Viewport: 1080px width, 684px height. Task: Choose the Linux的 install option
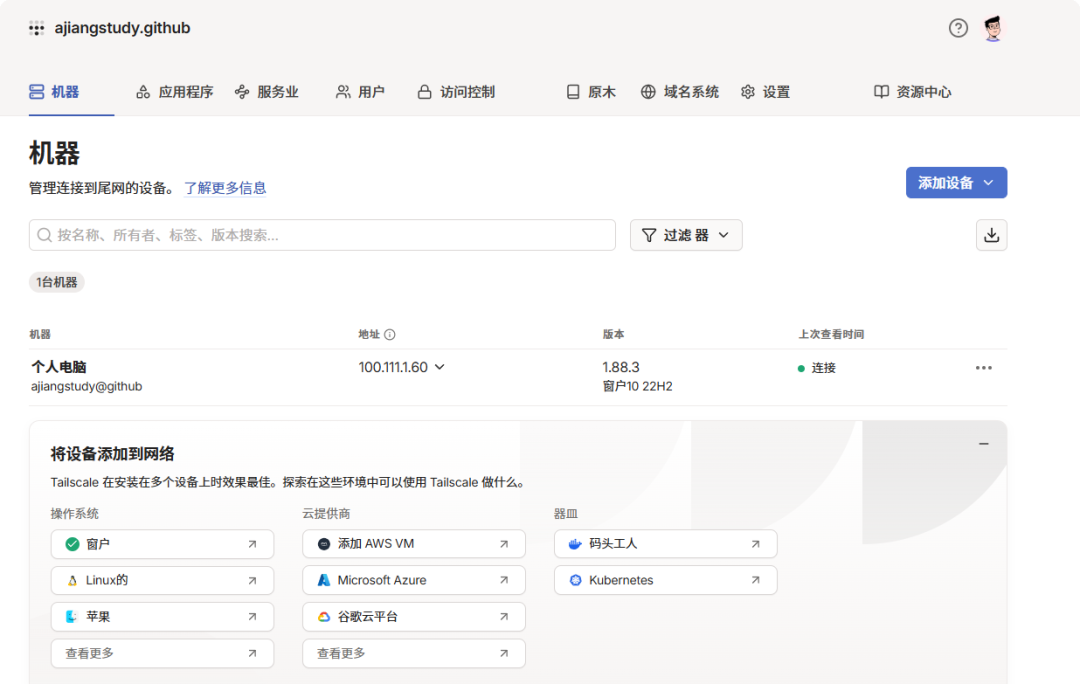(162, 580)
